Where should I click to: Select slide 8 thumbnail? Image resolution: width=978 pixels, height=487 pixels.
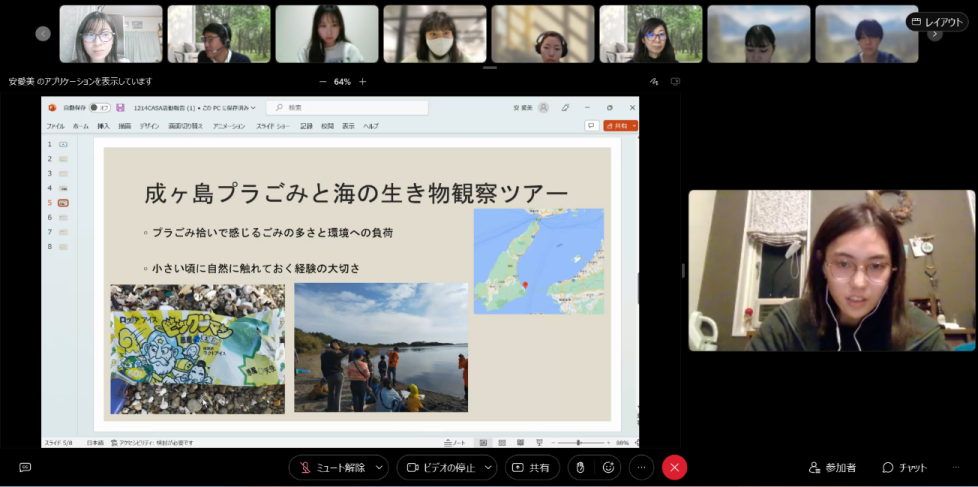[63, 247]
